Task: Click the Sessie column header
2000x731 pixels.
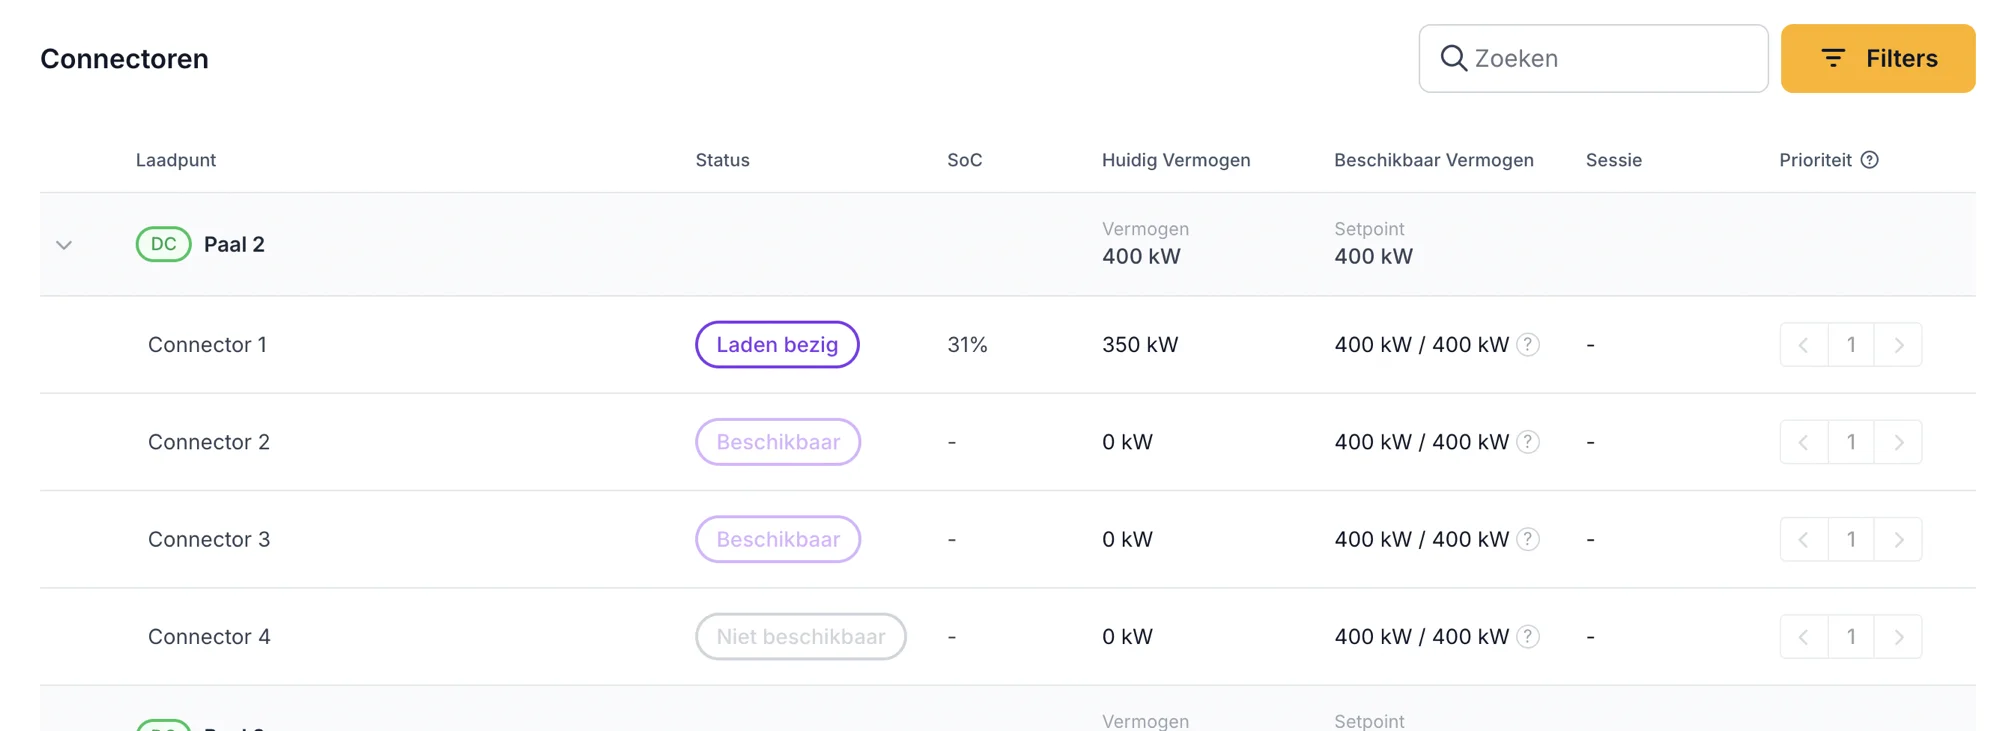Action: tap(1614, 160)
